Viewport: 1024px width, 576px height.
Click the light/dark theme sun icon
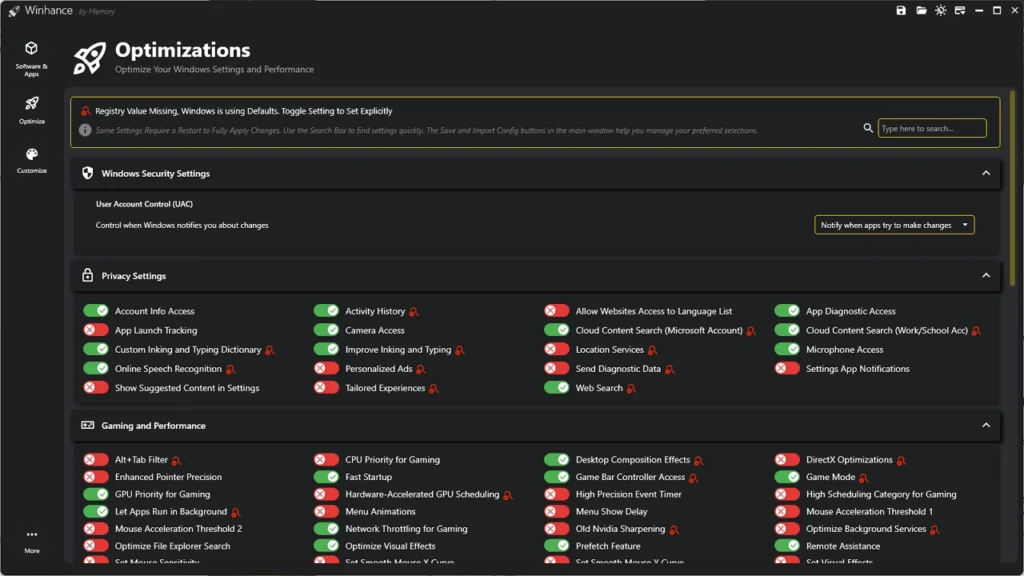(940, 10)
